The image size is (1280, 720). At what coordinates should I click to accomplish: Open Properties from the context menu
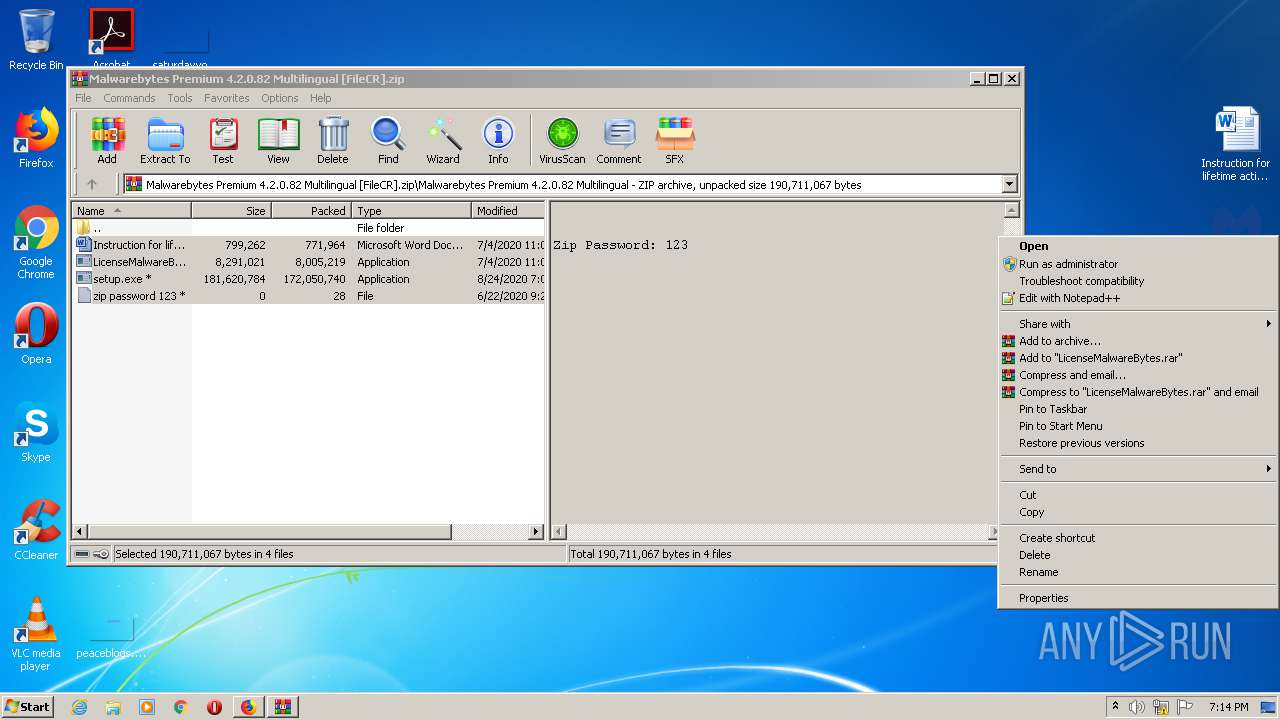click(x=1138, y=598)
